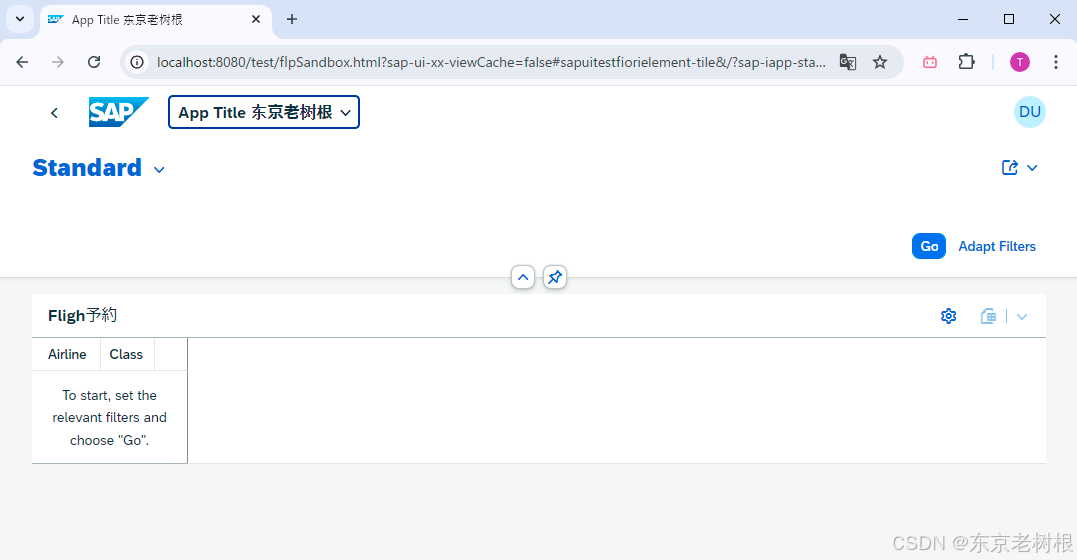
Task: Collapse the header with the up chevron
Action: [x=523, y=277]
